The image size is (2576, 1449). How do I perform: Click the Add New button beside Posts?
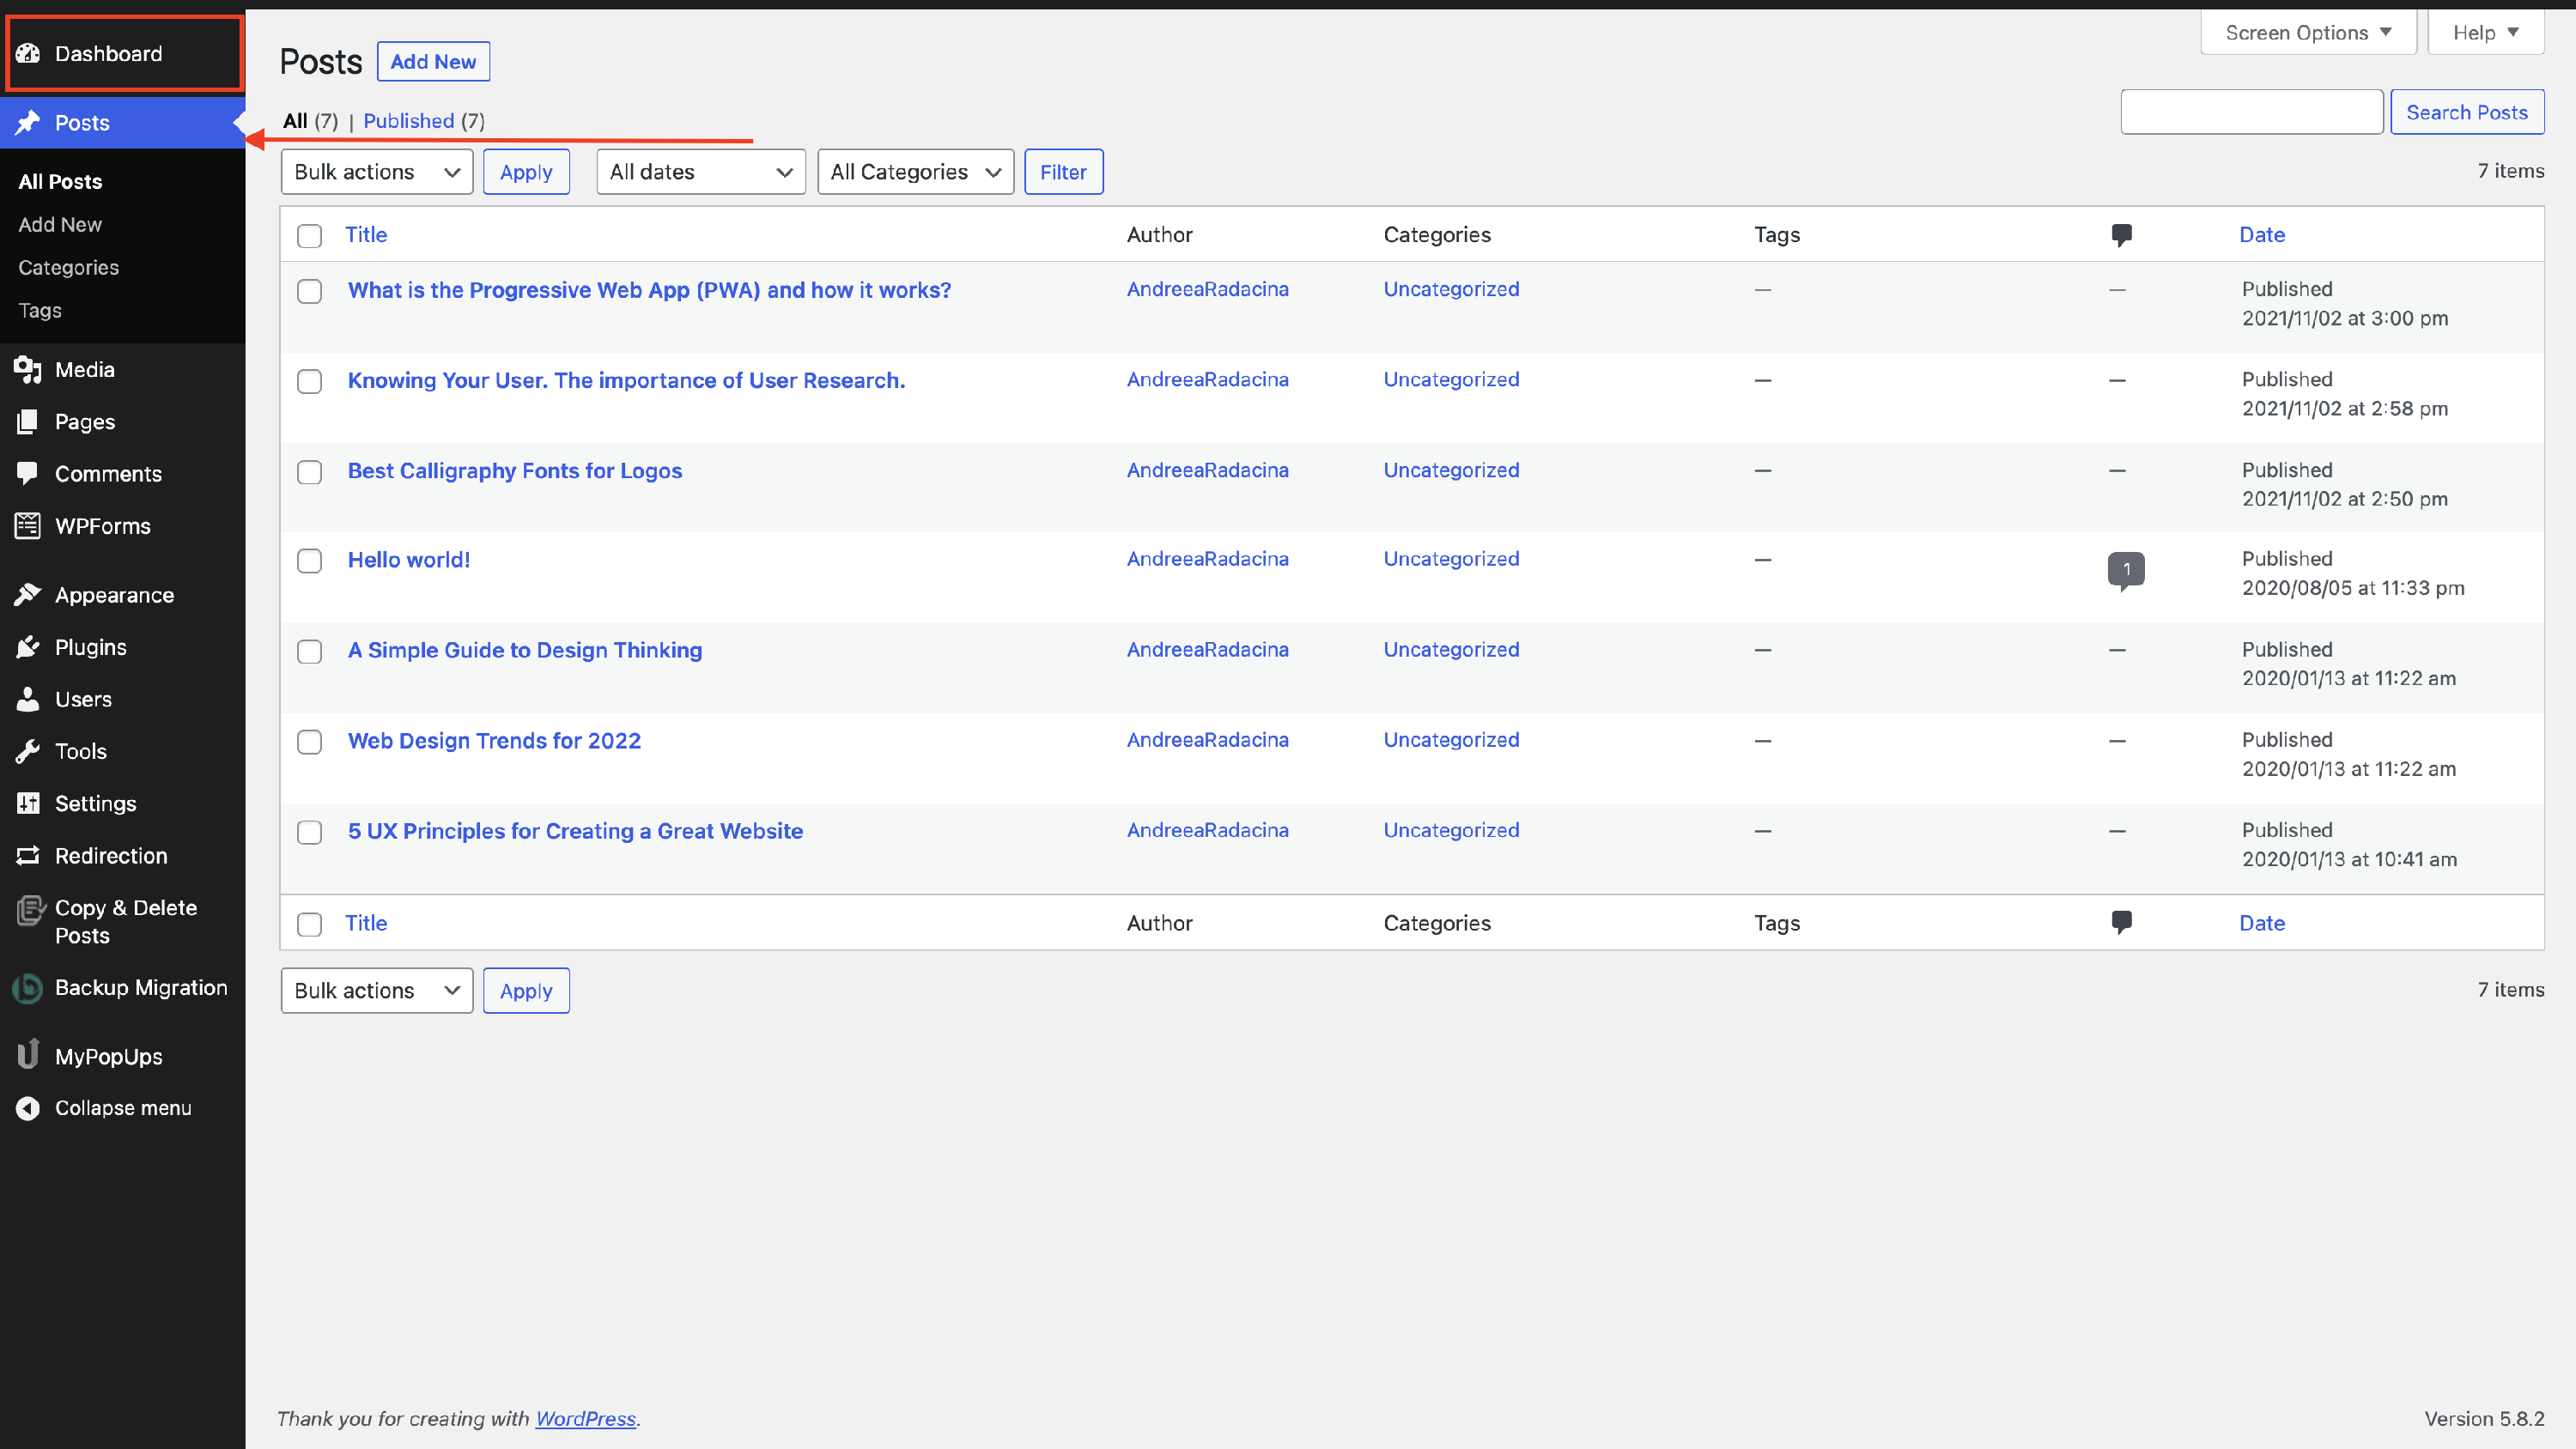click(433, 62)
